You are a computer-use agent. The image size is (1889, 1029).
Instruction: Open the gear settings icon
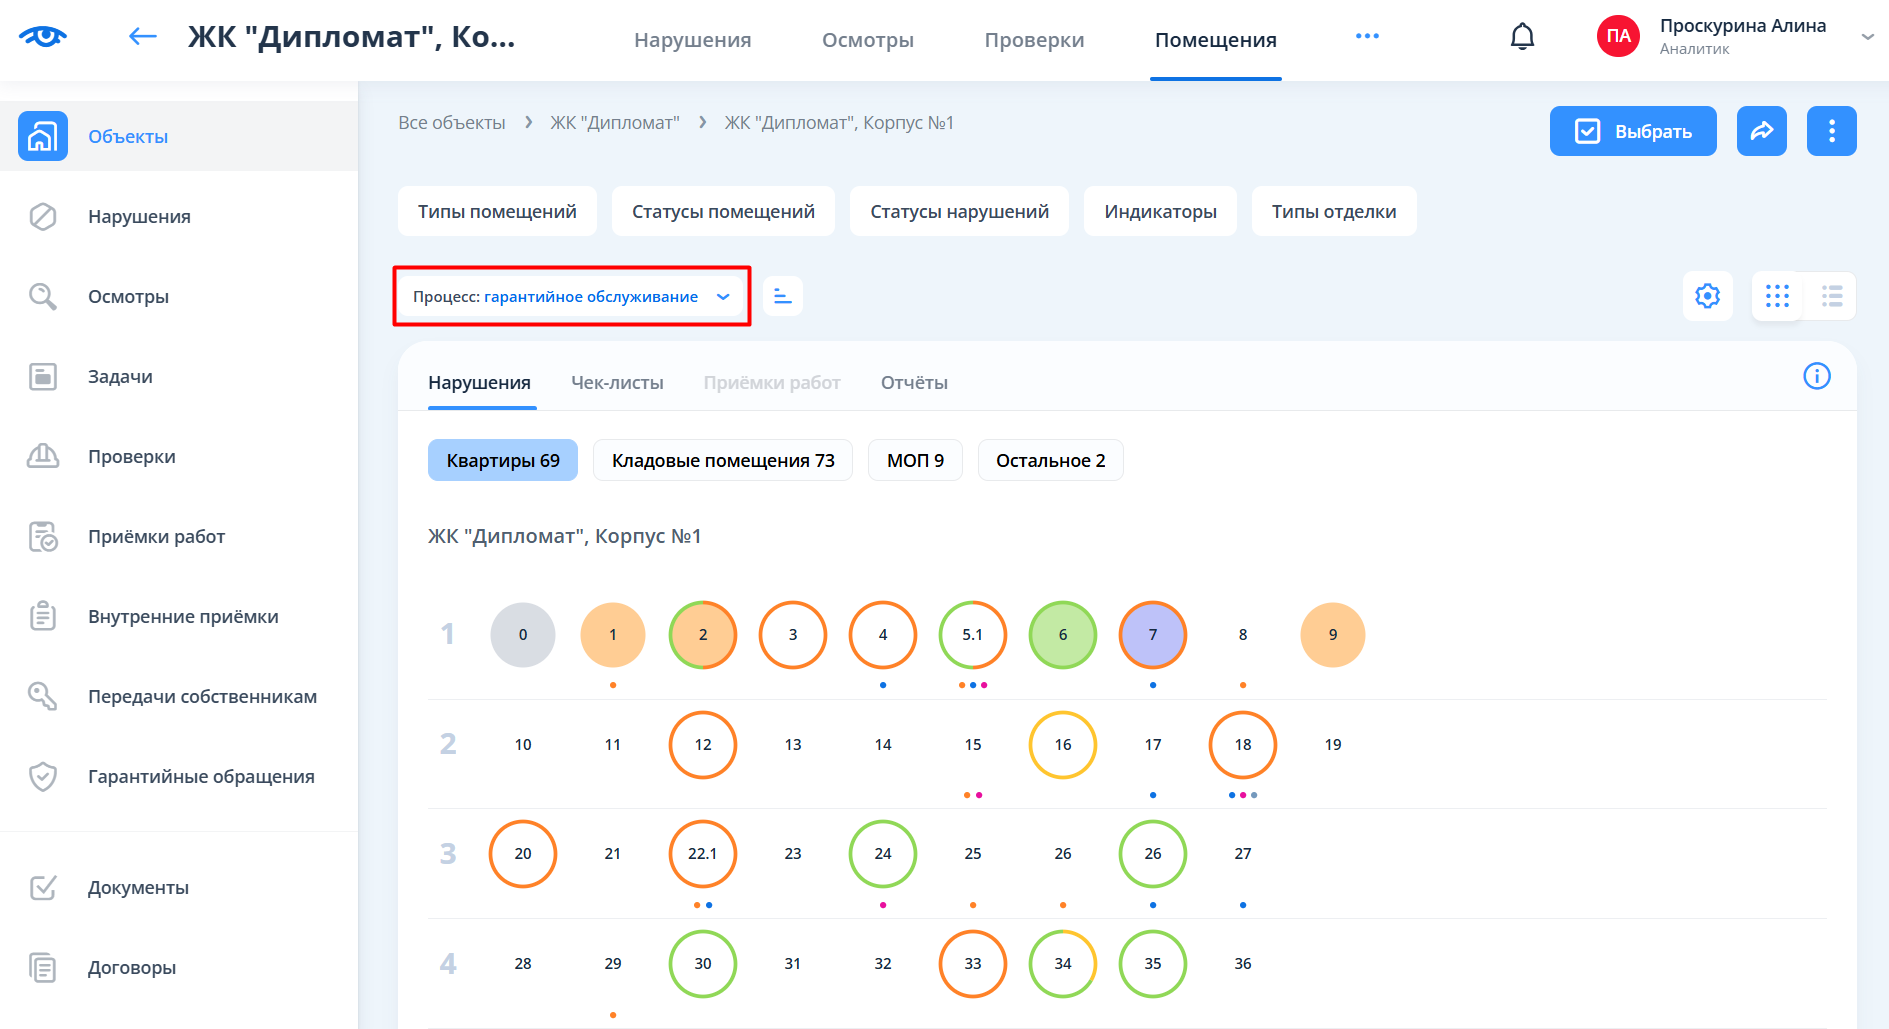pos(1707,296)
